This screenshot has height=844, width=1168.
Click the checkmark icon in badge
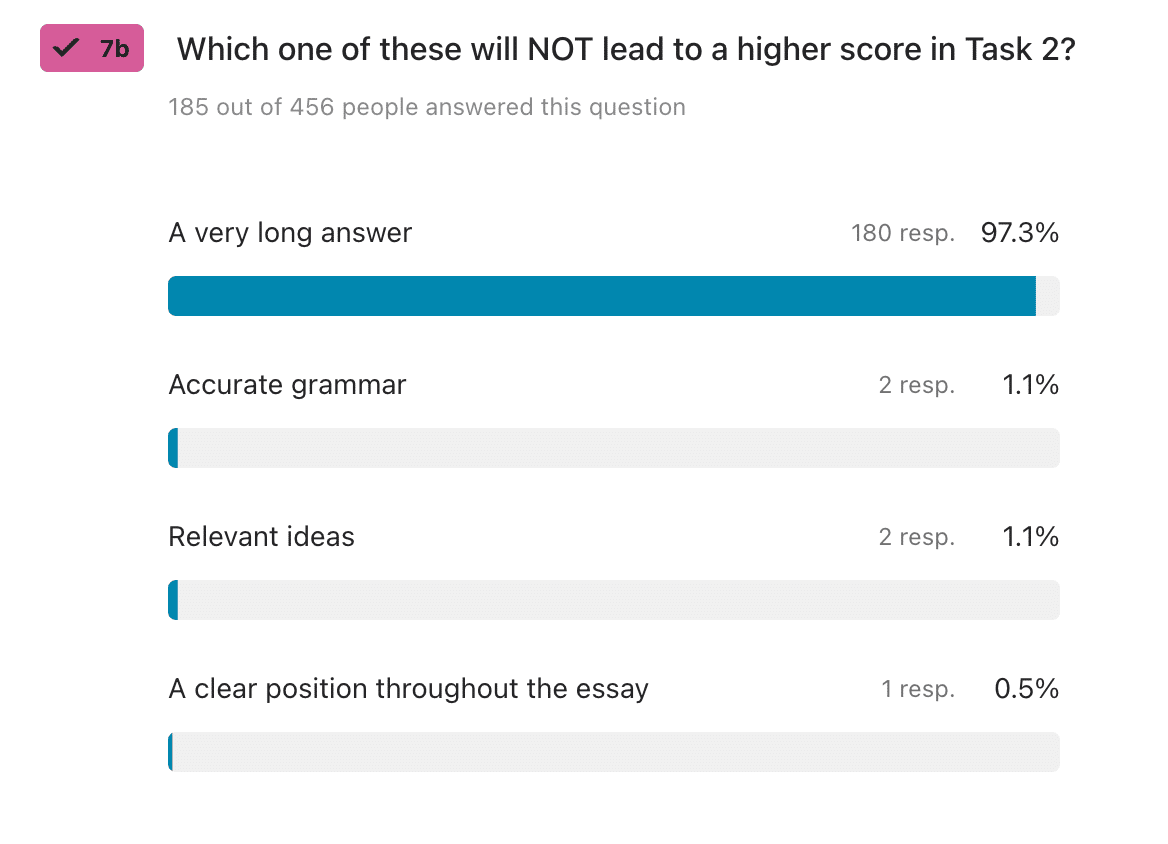click(x=66, y=48)
